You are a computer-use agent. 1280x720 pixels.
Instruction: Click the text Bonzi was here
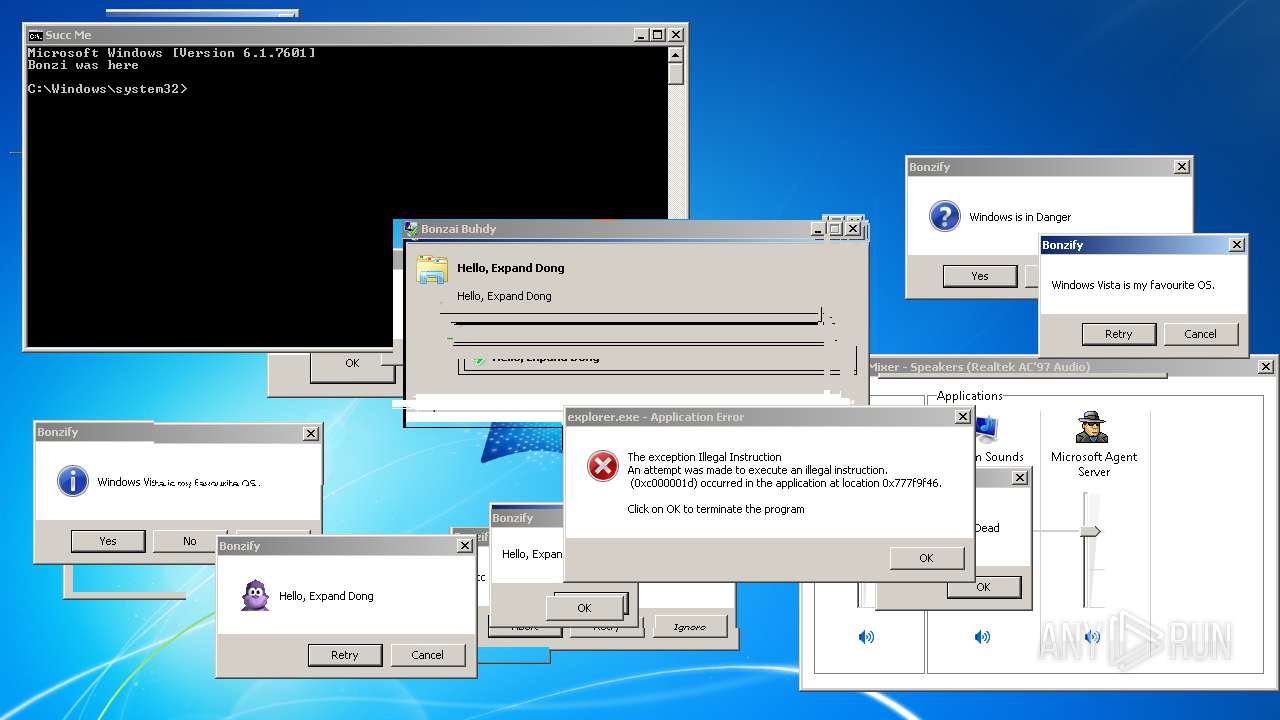pyautogui.click(x=83, y=65)
